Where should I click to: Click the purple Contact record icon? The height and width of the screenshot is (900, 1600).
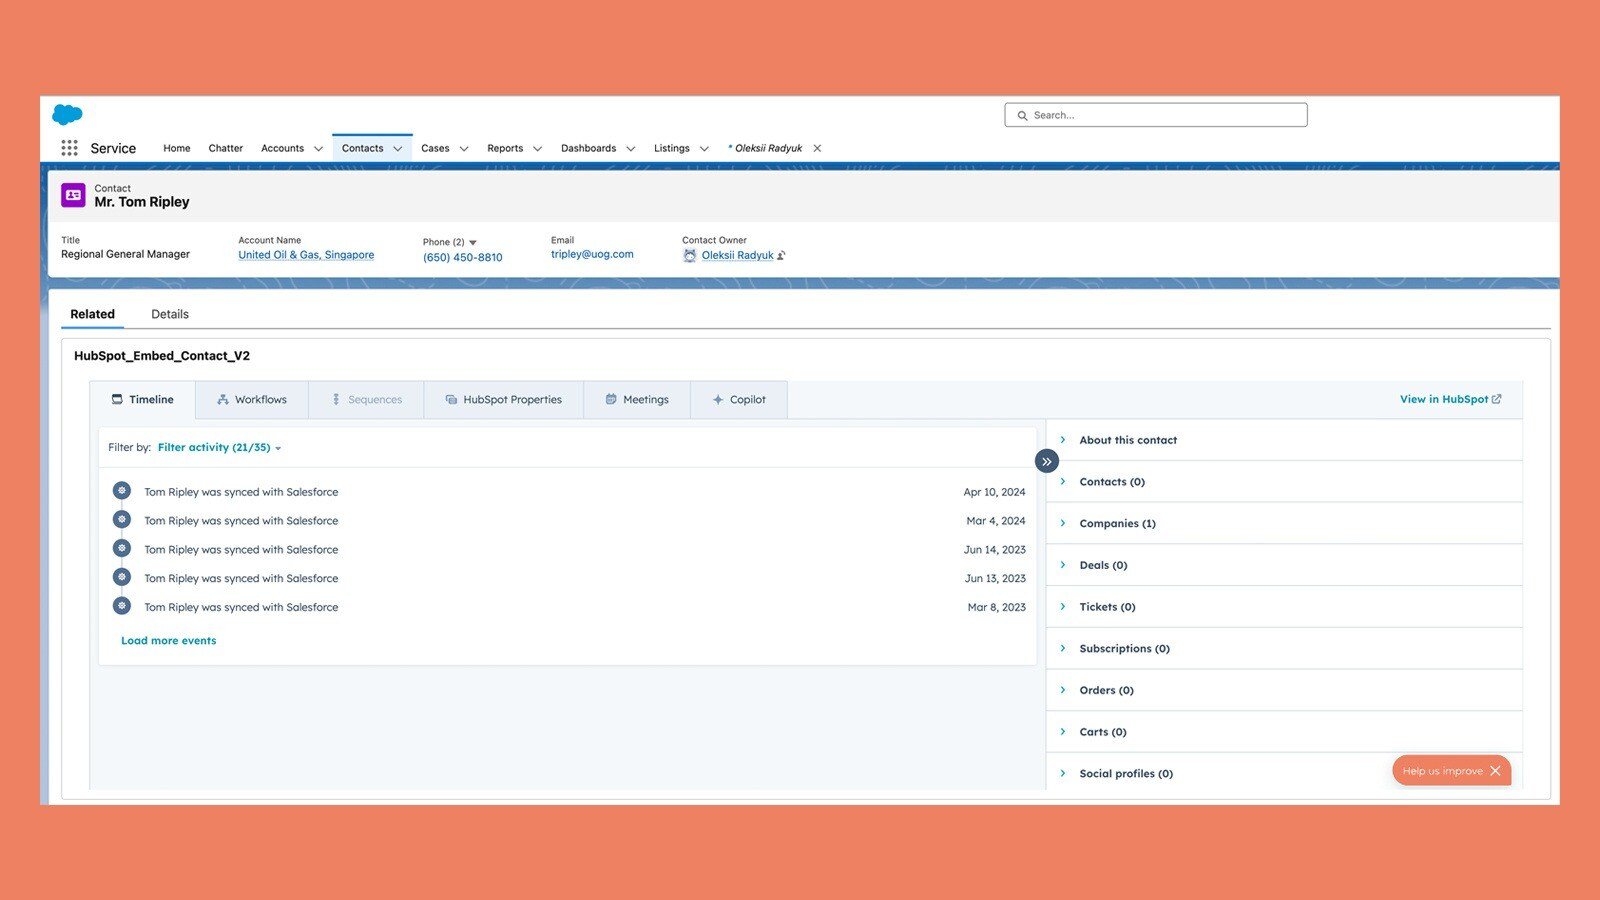click(x=73, y=195)
